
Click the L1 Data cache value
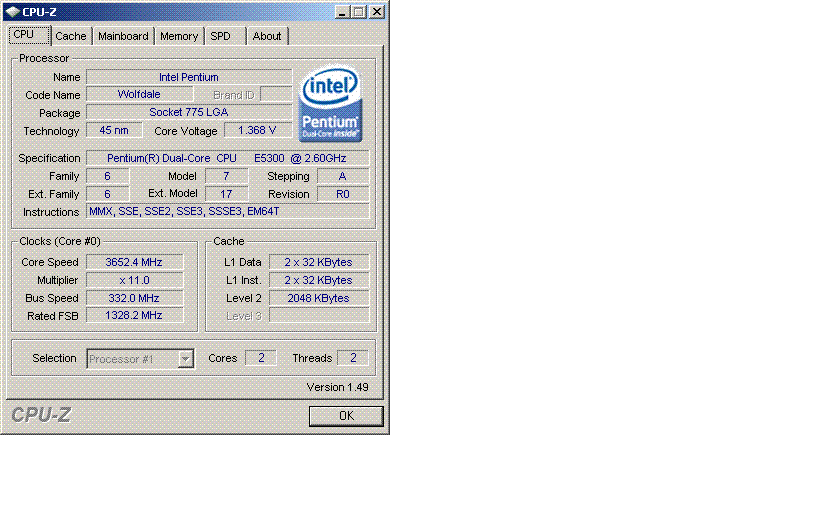tap(319, 262)
